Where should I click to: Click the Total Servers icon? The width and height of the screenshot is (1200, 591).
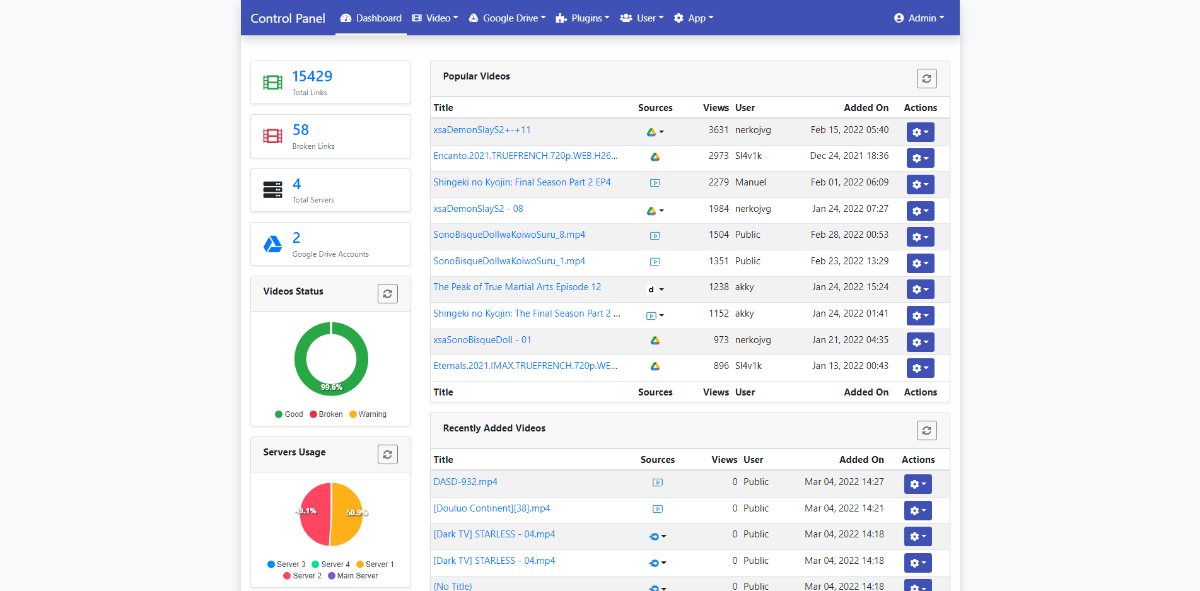pyautogui.click(x=272, y=190)
